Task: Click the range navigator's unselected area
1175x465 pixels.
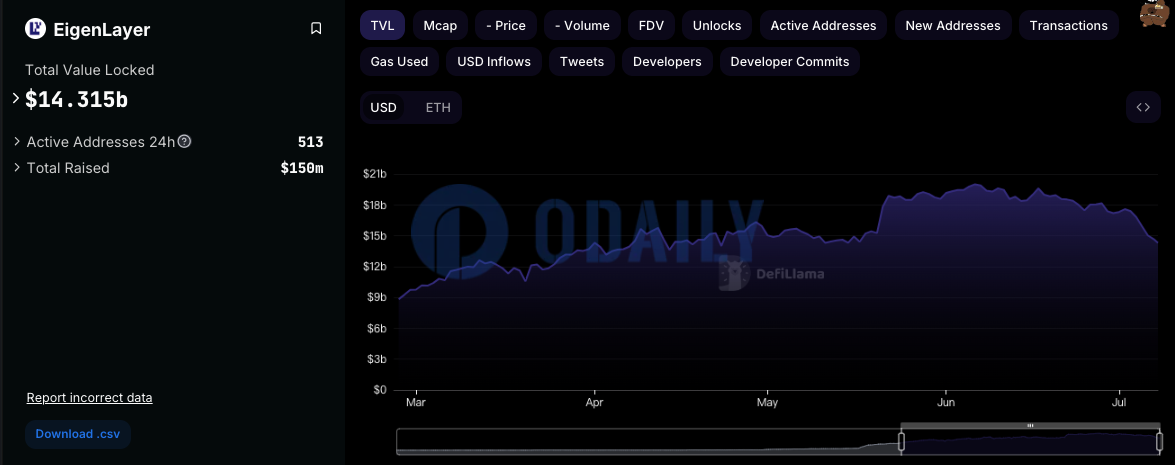Action: pos(648,442)
